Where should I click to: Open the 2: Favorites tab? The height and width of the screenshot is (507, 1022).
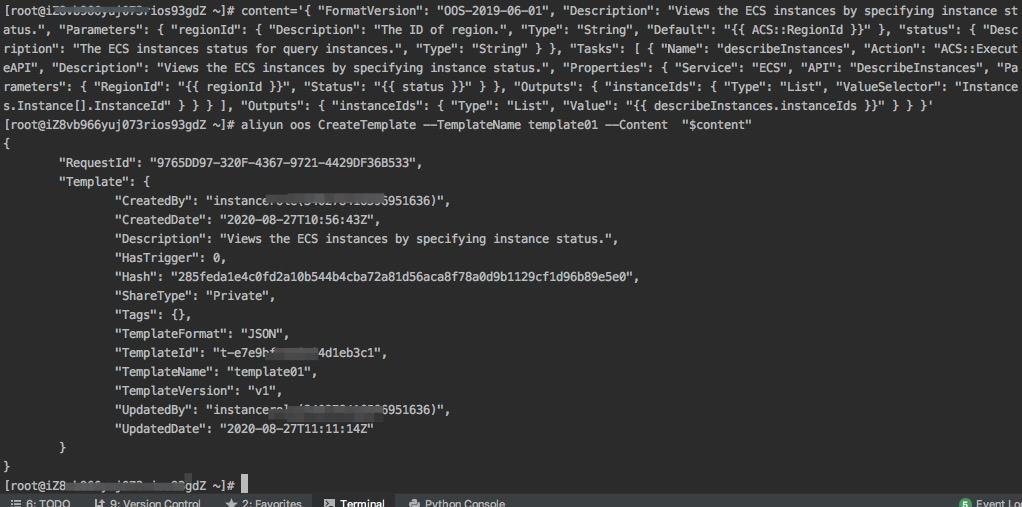(x=263, y=503)
